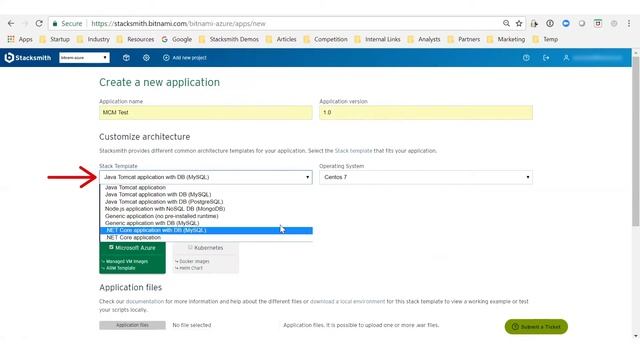Open the Marketing bookmark folder
The width and height of the screenshot is (640, 360).
click(506, 39)
